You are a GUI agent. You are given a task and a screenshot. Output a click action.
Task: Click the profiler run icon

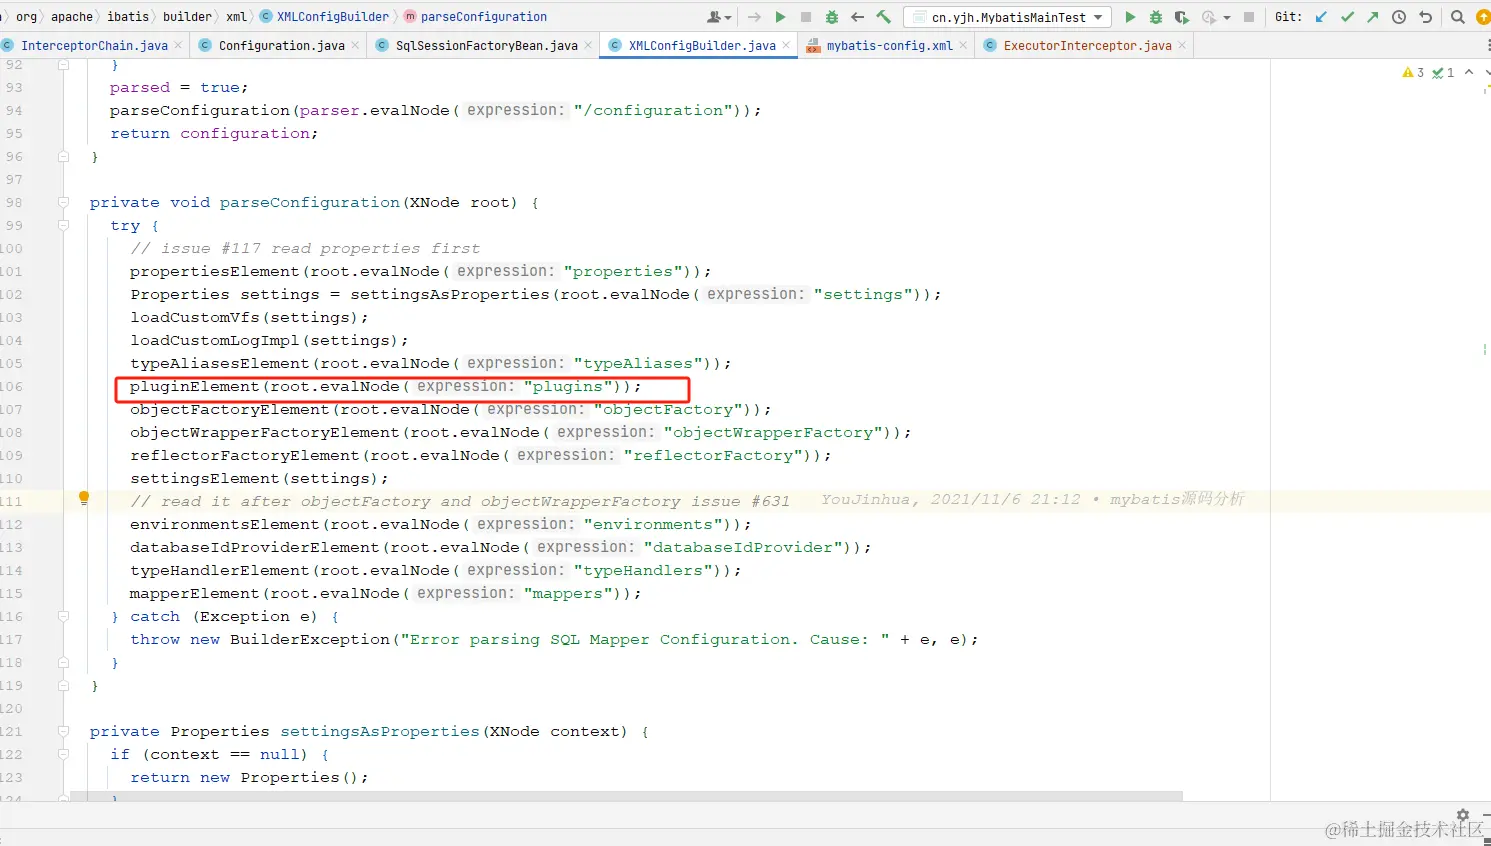click(x=1208, y=17)
